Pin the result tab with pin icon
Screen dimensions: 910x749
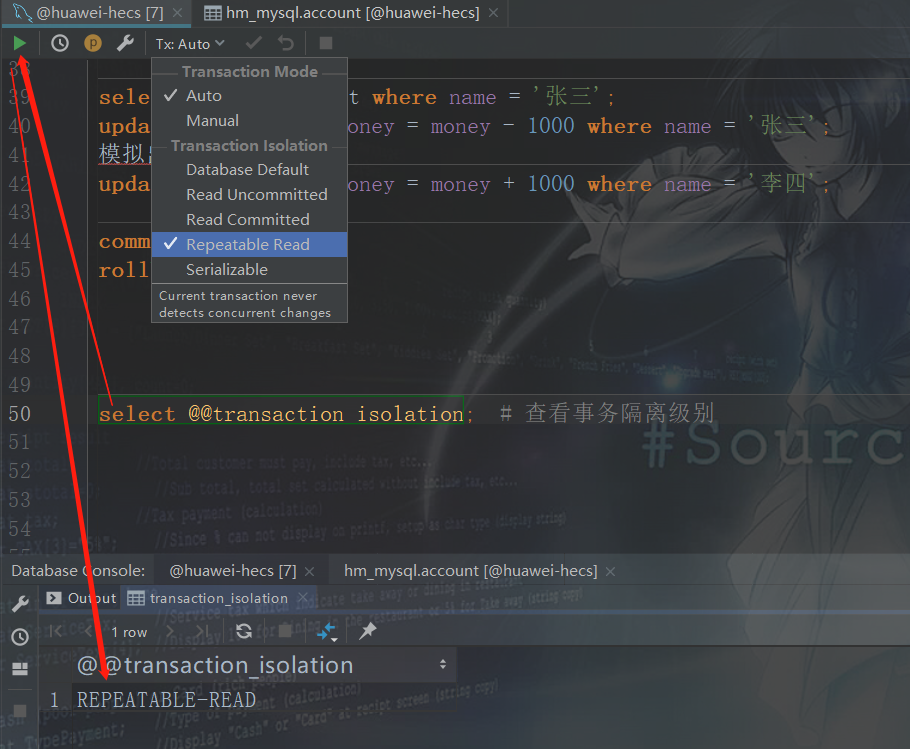(367, 631)
